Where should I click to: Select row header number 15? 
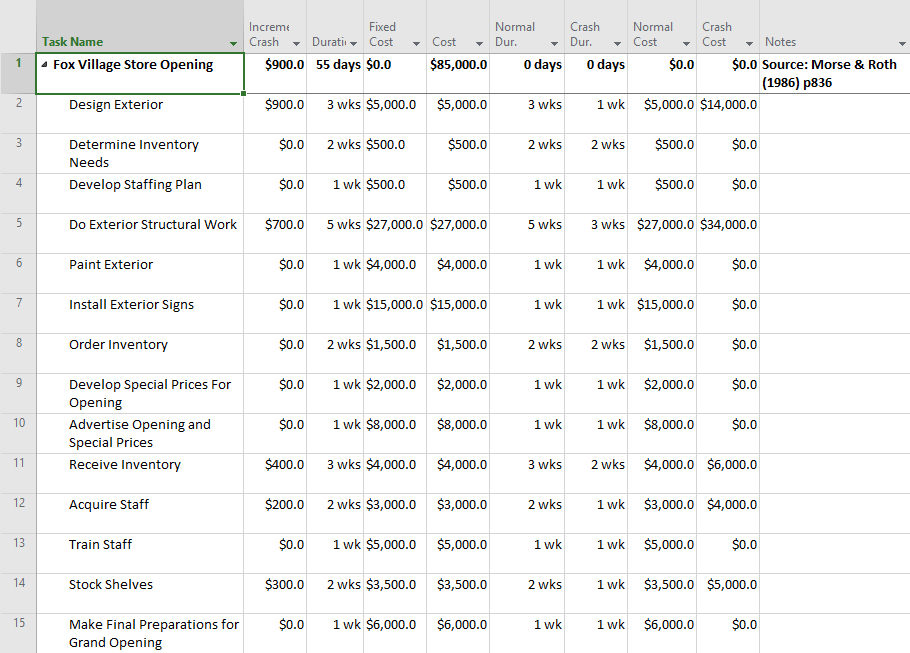[x=18, y=633]
